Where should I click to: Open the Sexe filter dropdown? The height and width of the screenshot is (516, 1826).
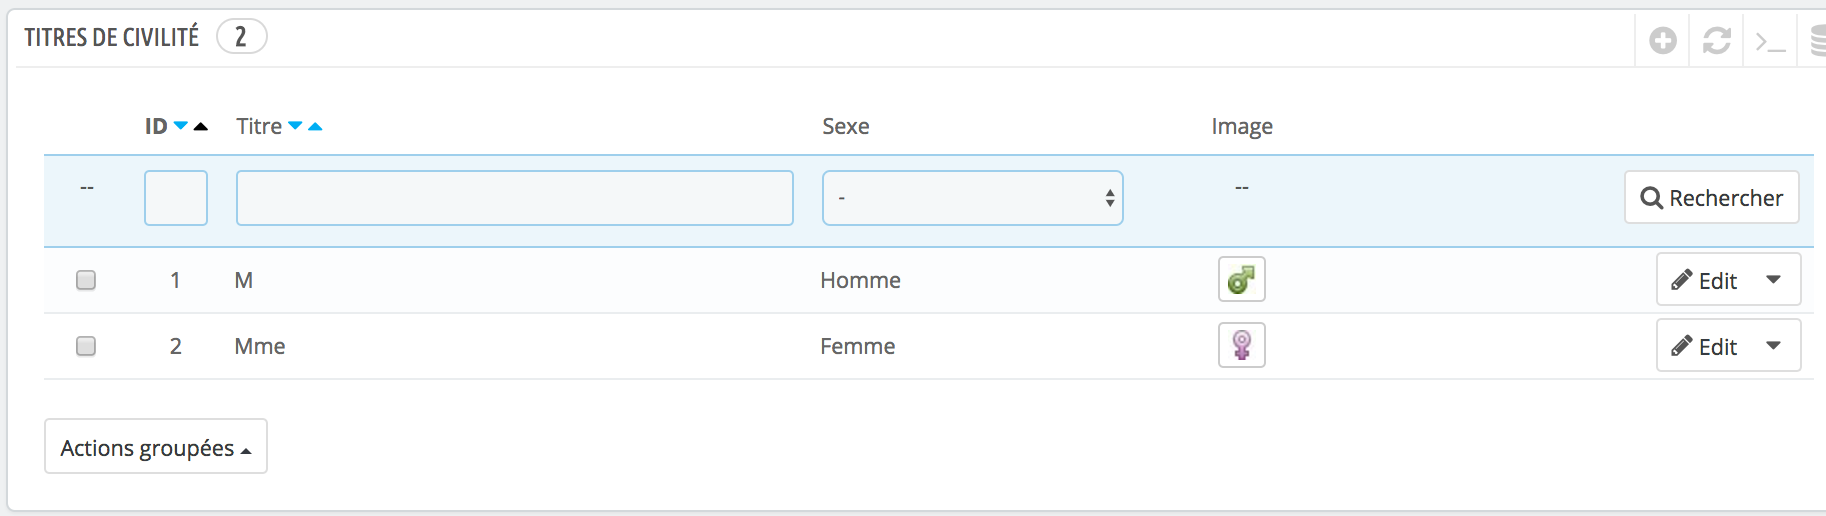(x=973, y=198)
